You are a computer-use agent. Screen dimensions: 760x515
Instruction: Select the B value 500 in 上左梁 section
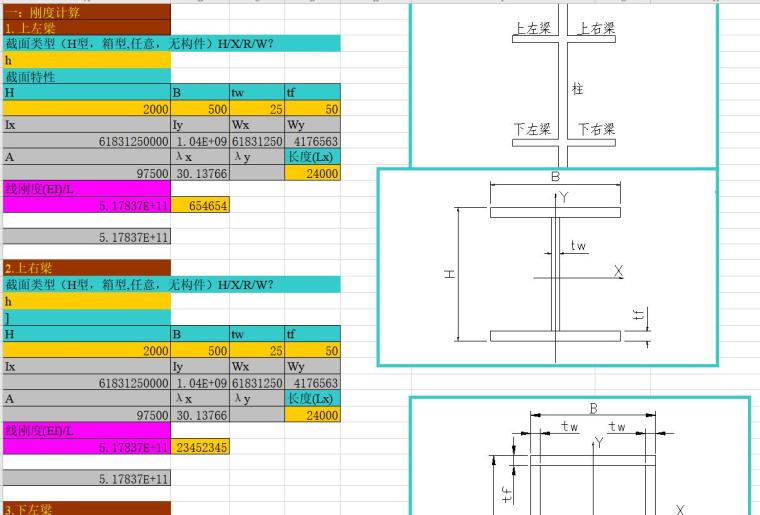pyautogui.click(x=201, y=109)
